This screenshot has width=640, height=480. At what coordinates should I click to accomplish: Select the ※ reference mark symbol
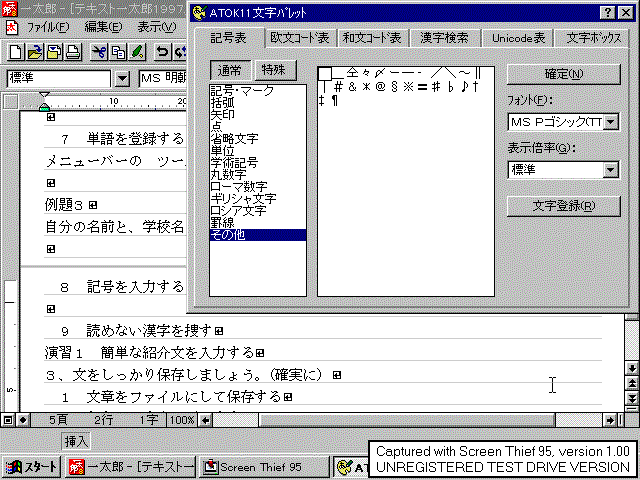[x=408, y=87]
